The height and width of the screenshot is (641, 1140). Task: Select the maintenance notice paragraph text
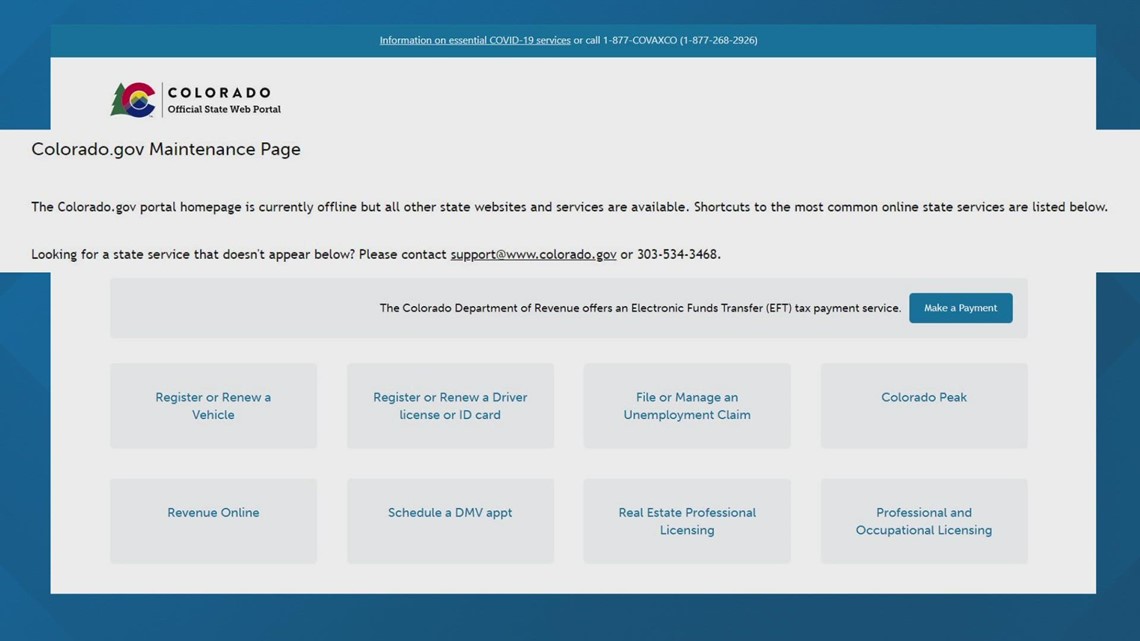pos(569,207)
